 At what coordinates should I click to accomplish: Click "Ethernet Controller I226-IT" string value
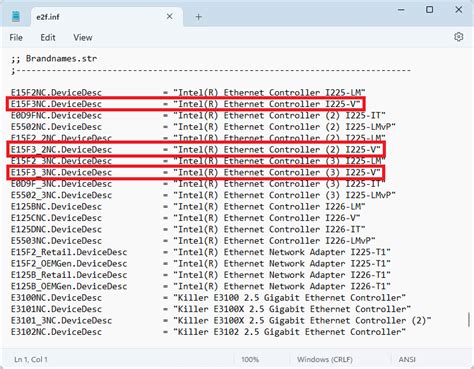pyautogui.click(x=269, y=229)
